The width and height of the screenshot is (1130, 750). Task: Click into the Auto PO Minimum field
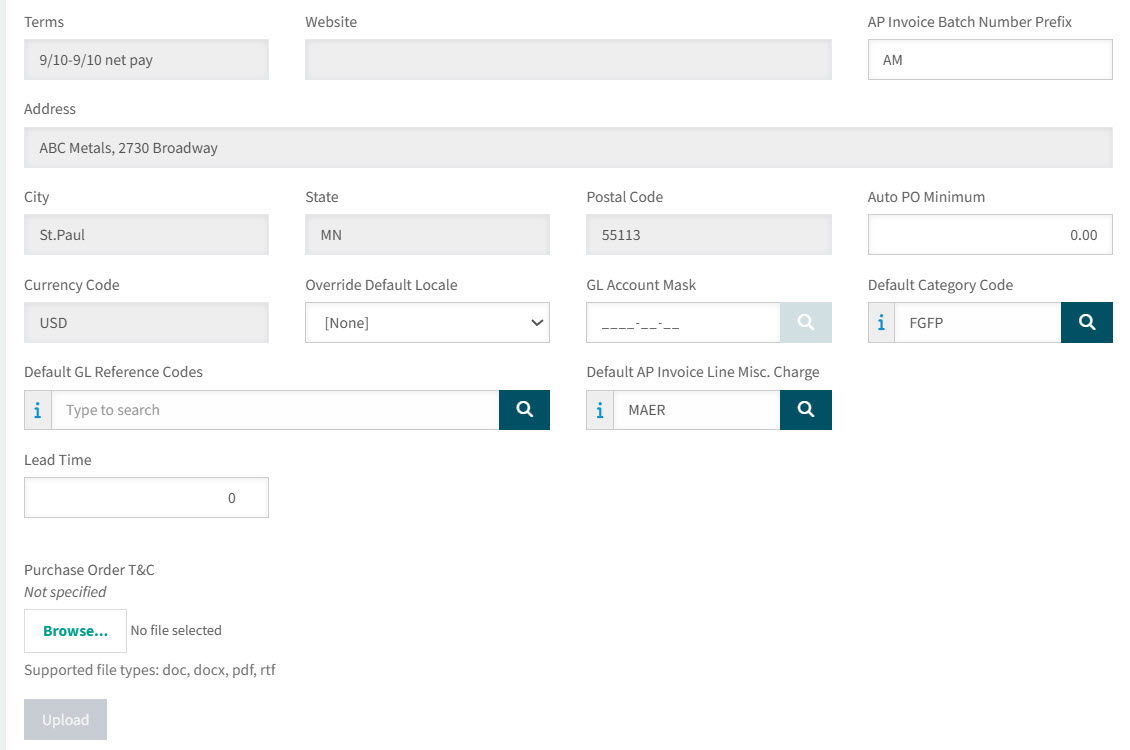coord(989,235)
